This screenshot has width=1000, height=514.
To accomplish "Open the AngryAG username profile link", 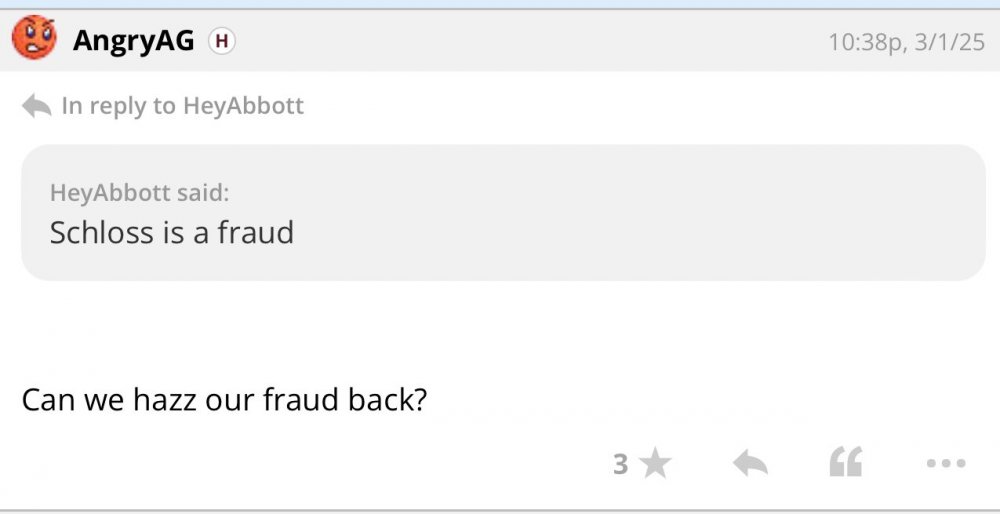I will pyautogui.click(x=133, y=41).
